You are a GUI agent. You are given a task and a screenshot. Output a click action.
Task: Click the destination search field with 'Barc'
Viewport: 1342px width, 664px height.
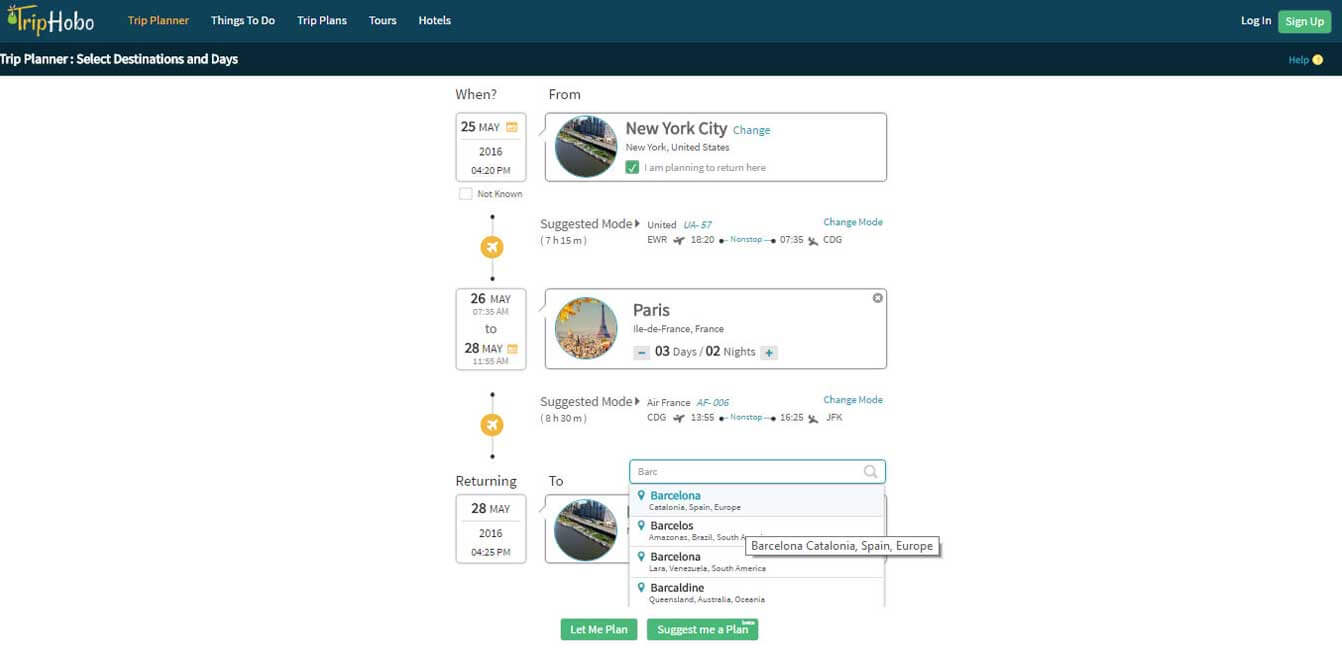757,472
